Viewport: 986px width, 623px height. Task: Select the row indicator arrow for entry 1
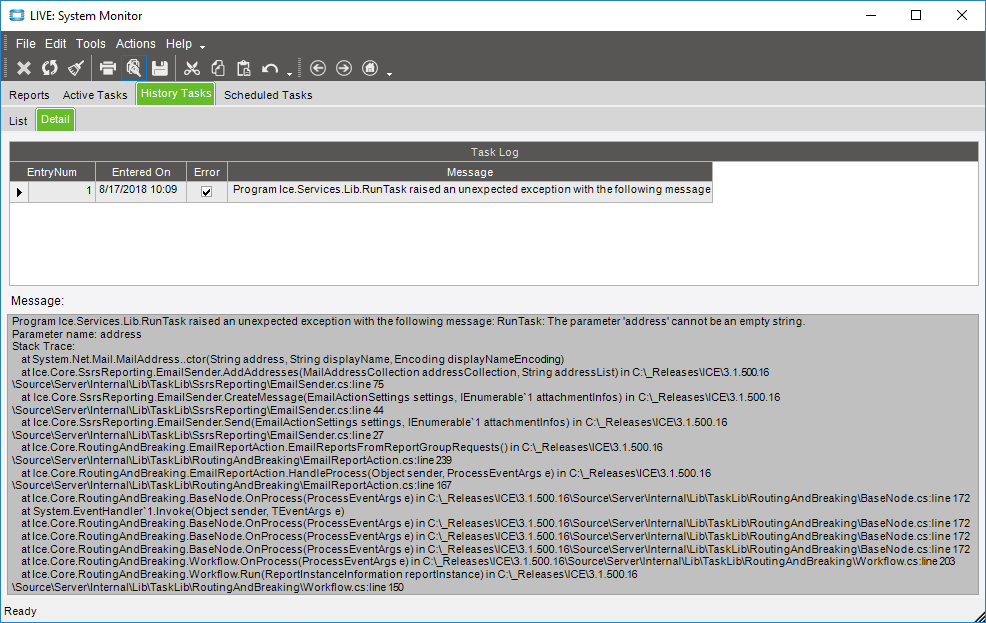click(19, 192)
